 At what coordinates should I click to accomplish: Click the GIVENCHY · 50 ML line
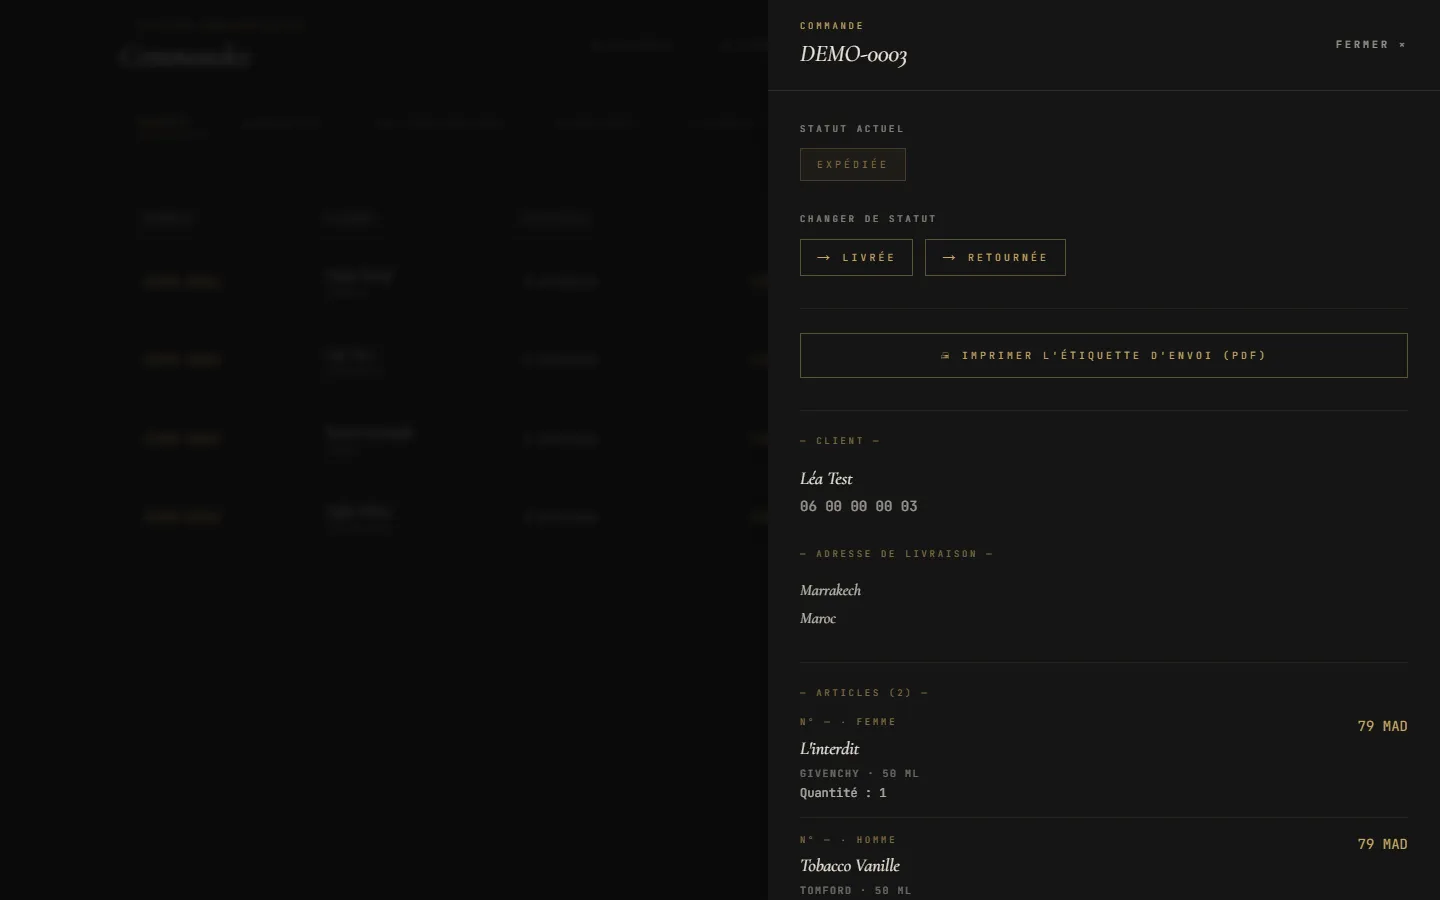pos(859,774)
